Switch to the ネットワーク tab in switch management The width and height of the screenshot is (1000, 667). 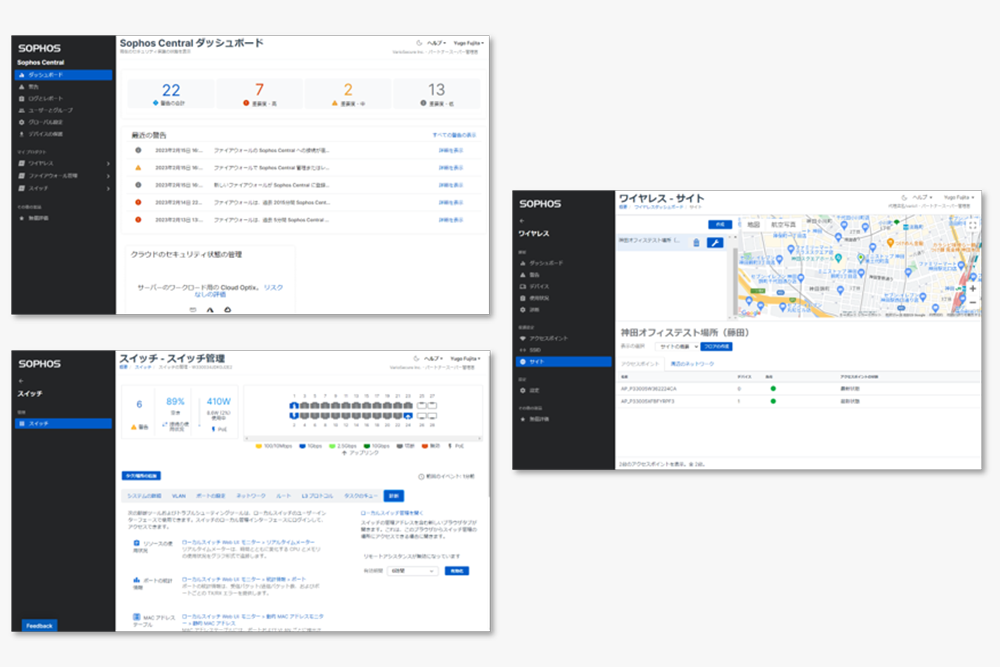click(x=251, y=496)
